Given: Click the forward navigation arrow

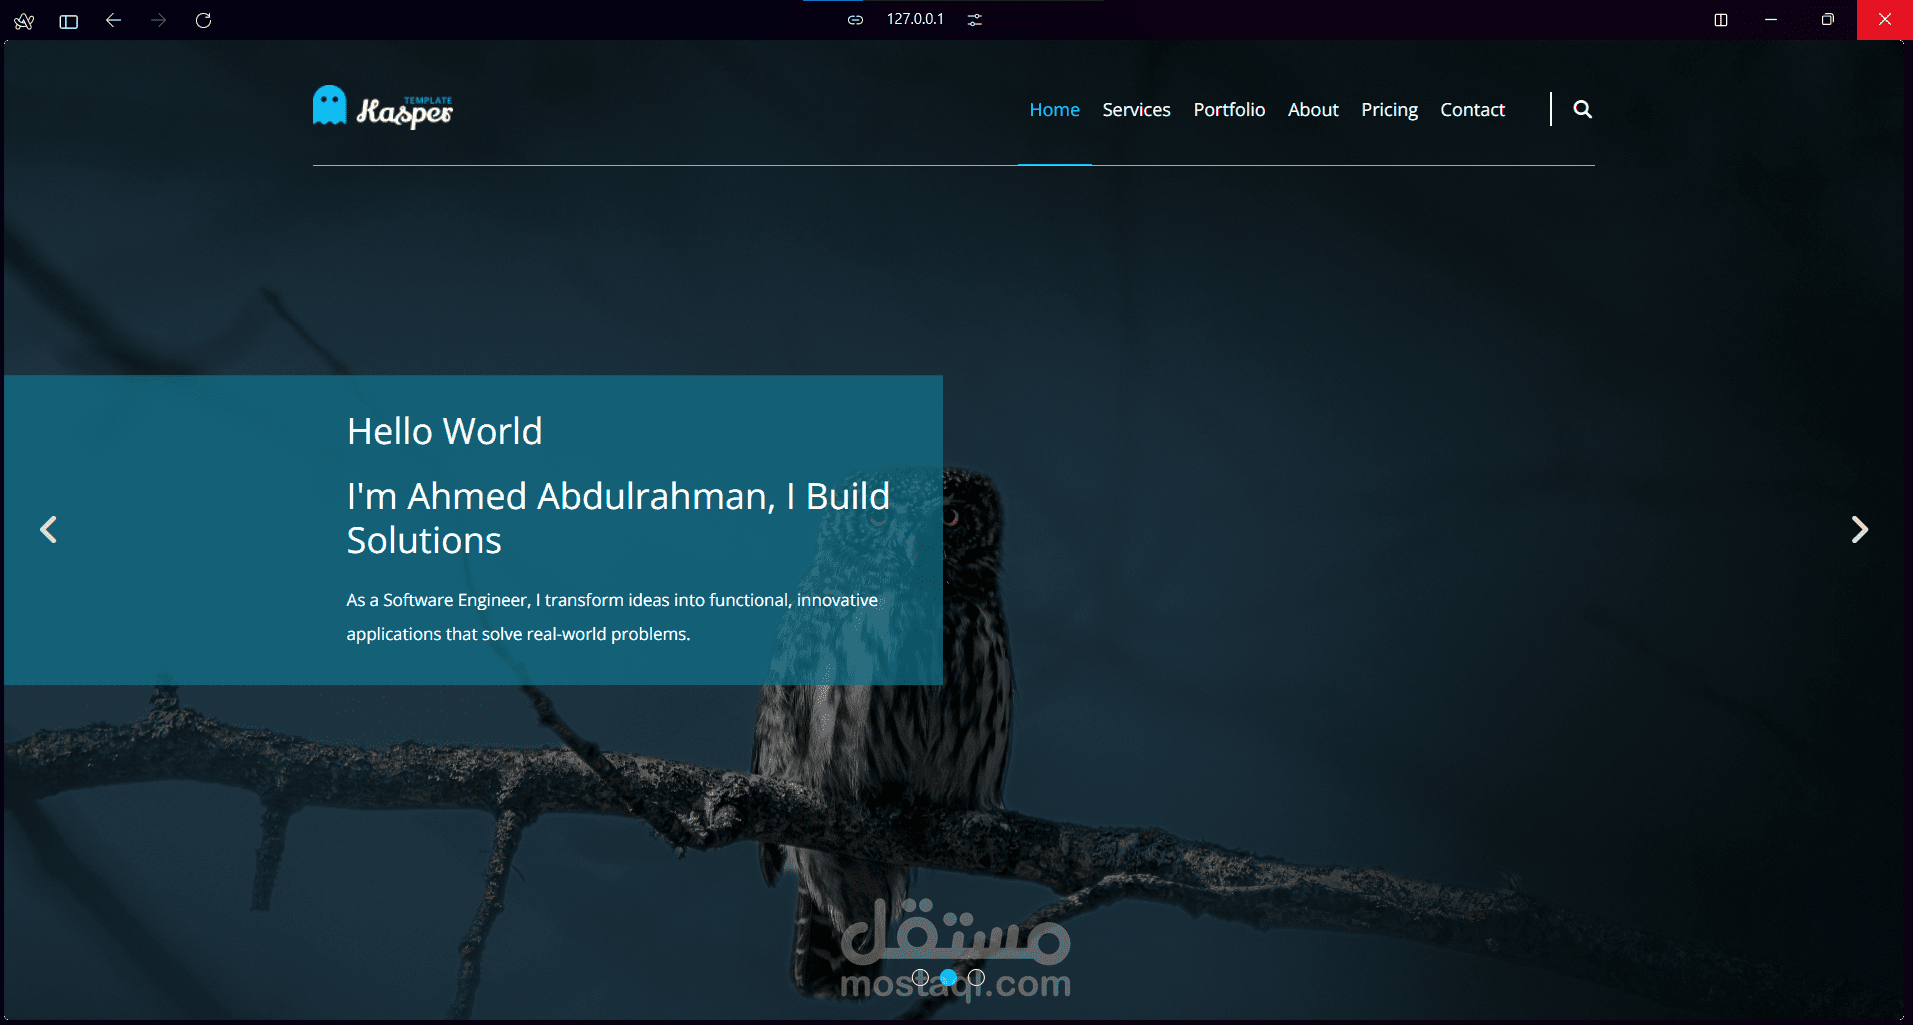Looking at the screenshot, I should pos(158,20).
